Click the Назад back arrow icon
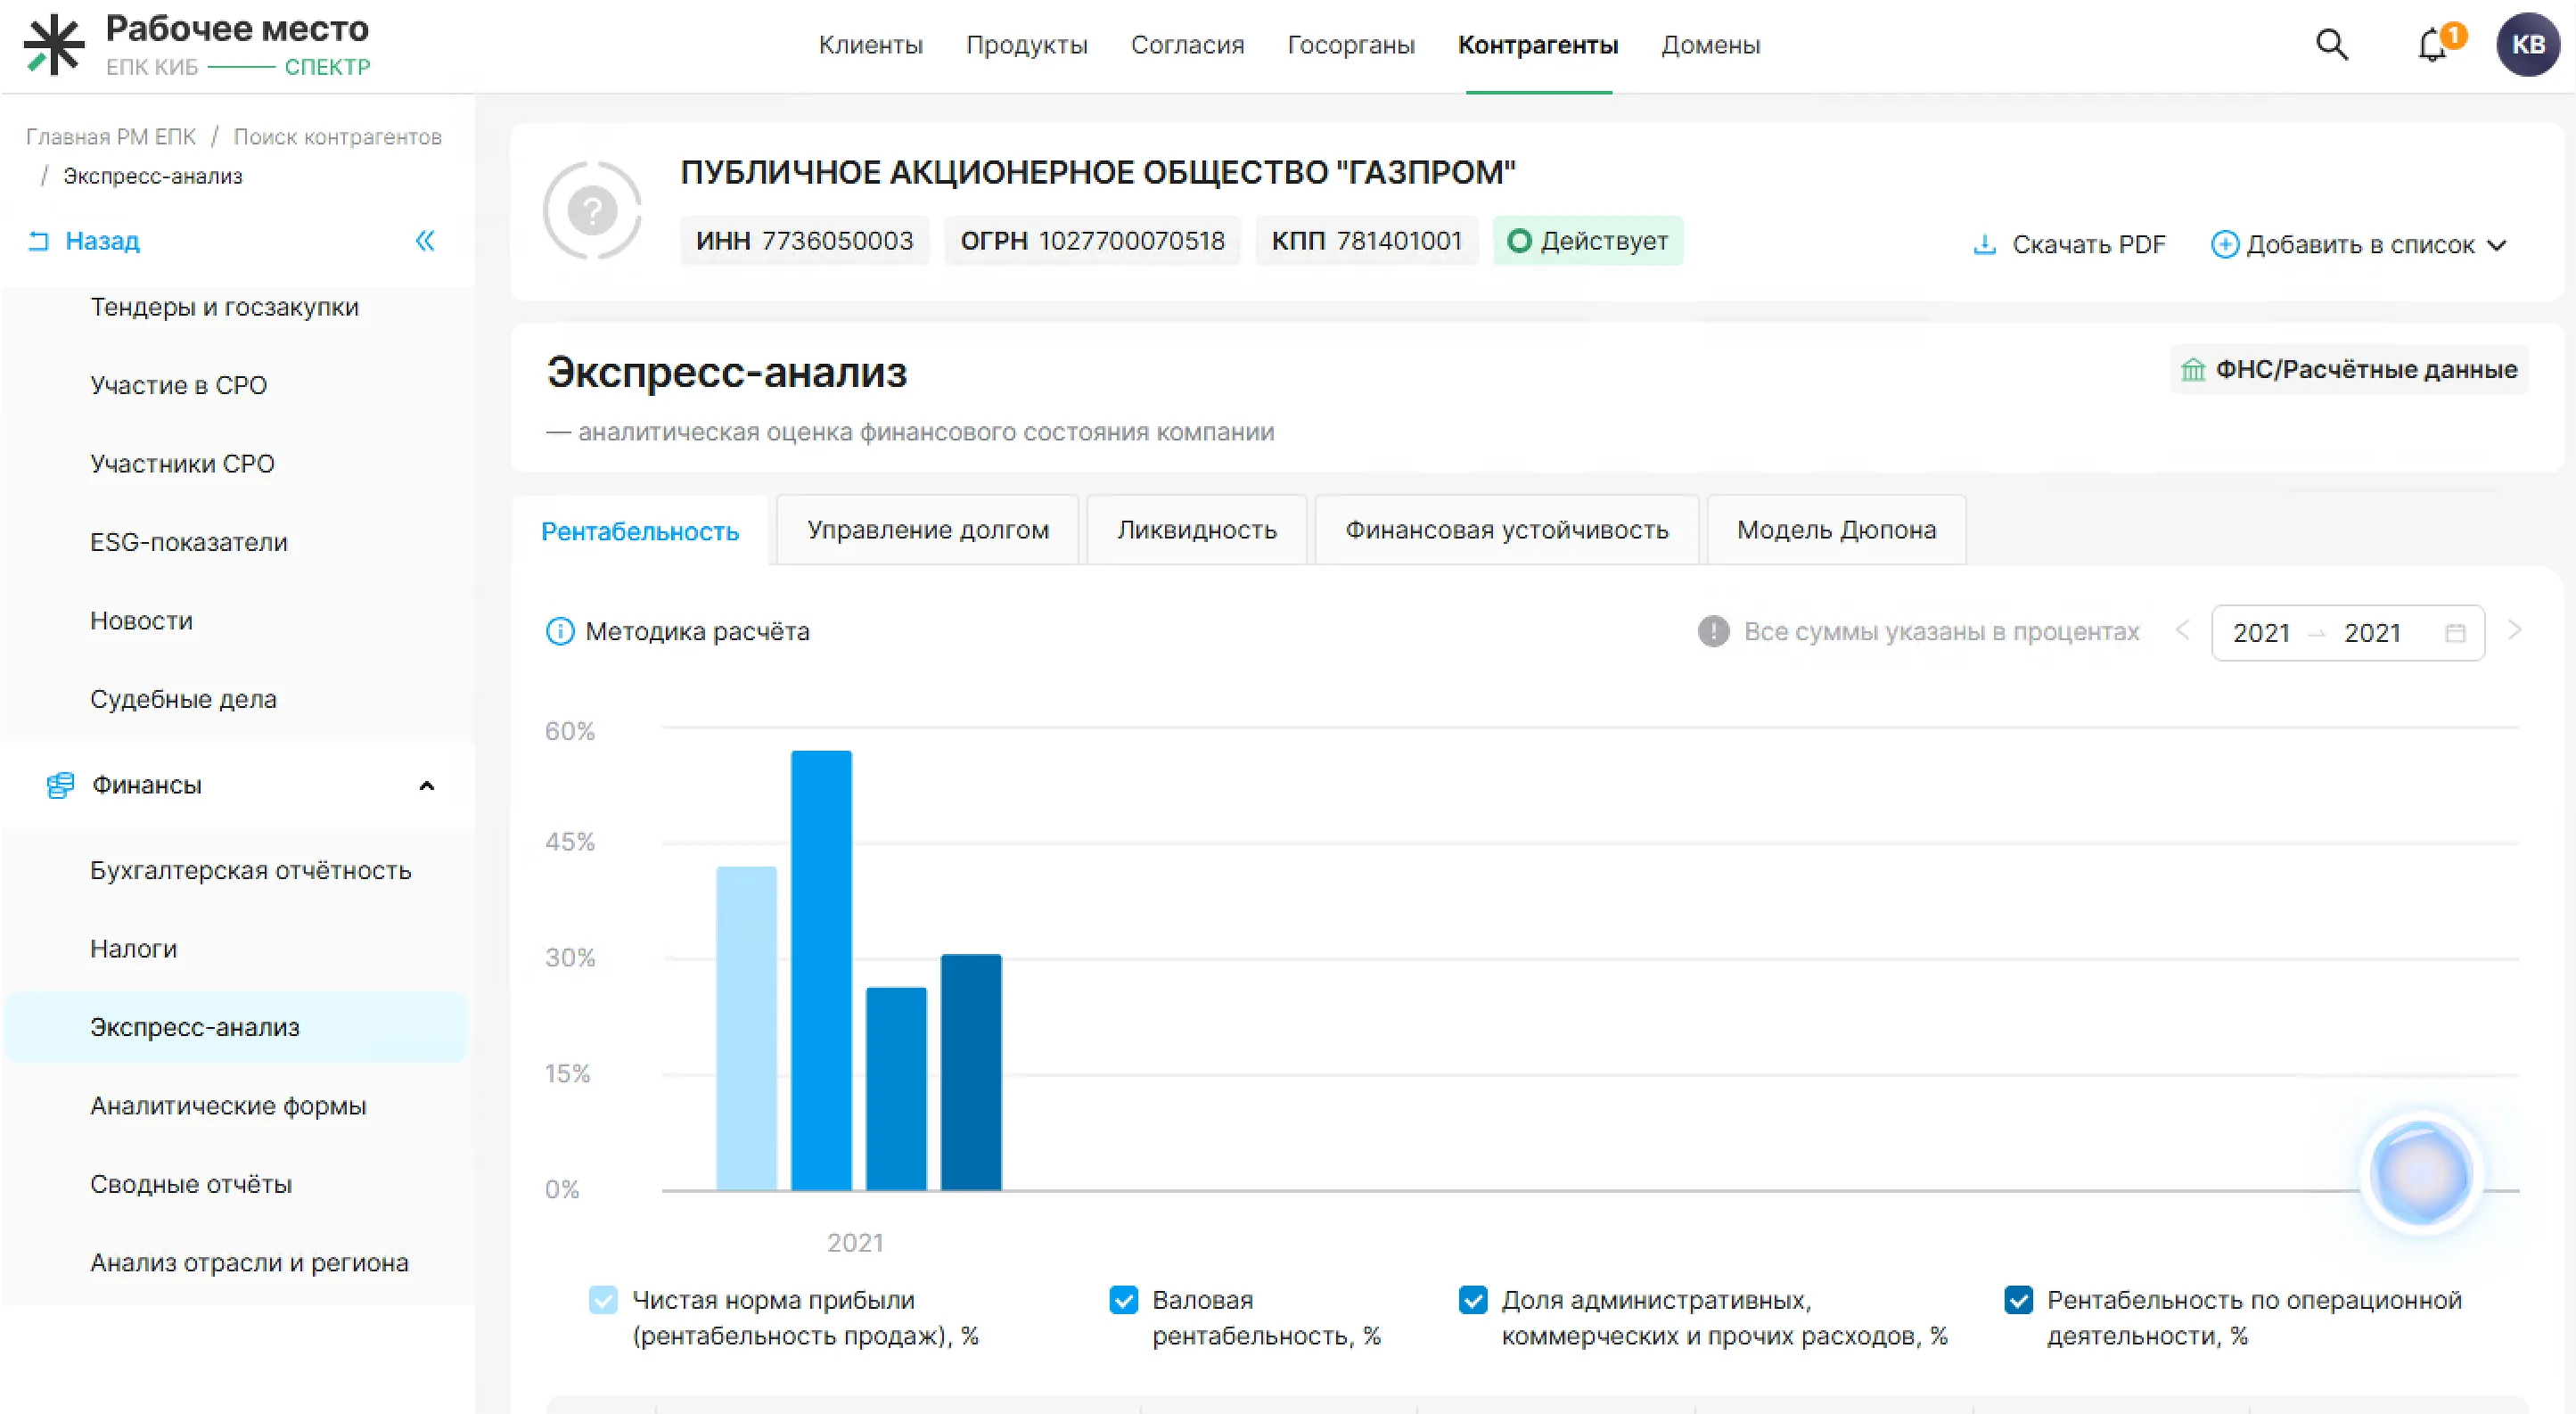 39,241
